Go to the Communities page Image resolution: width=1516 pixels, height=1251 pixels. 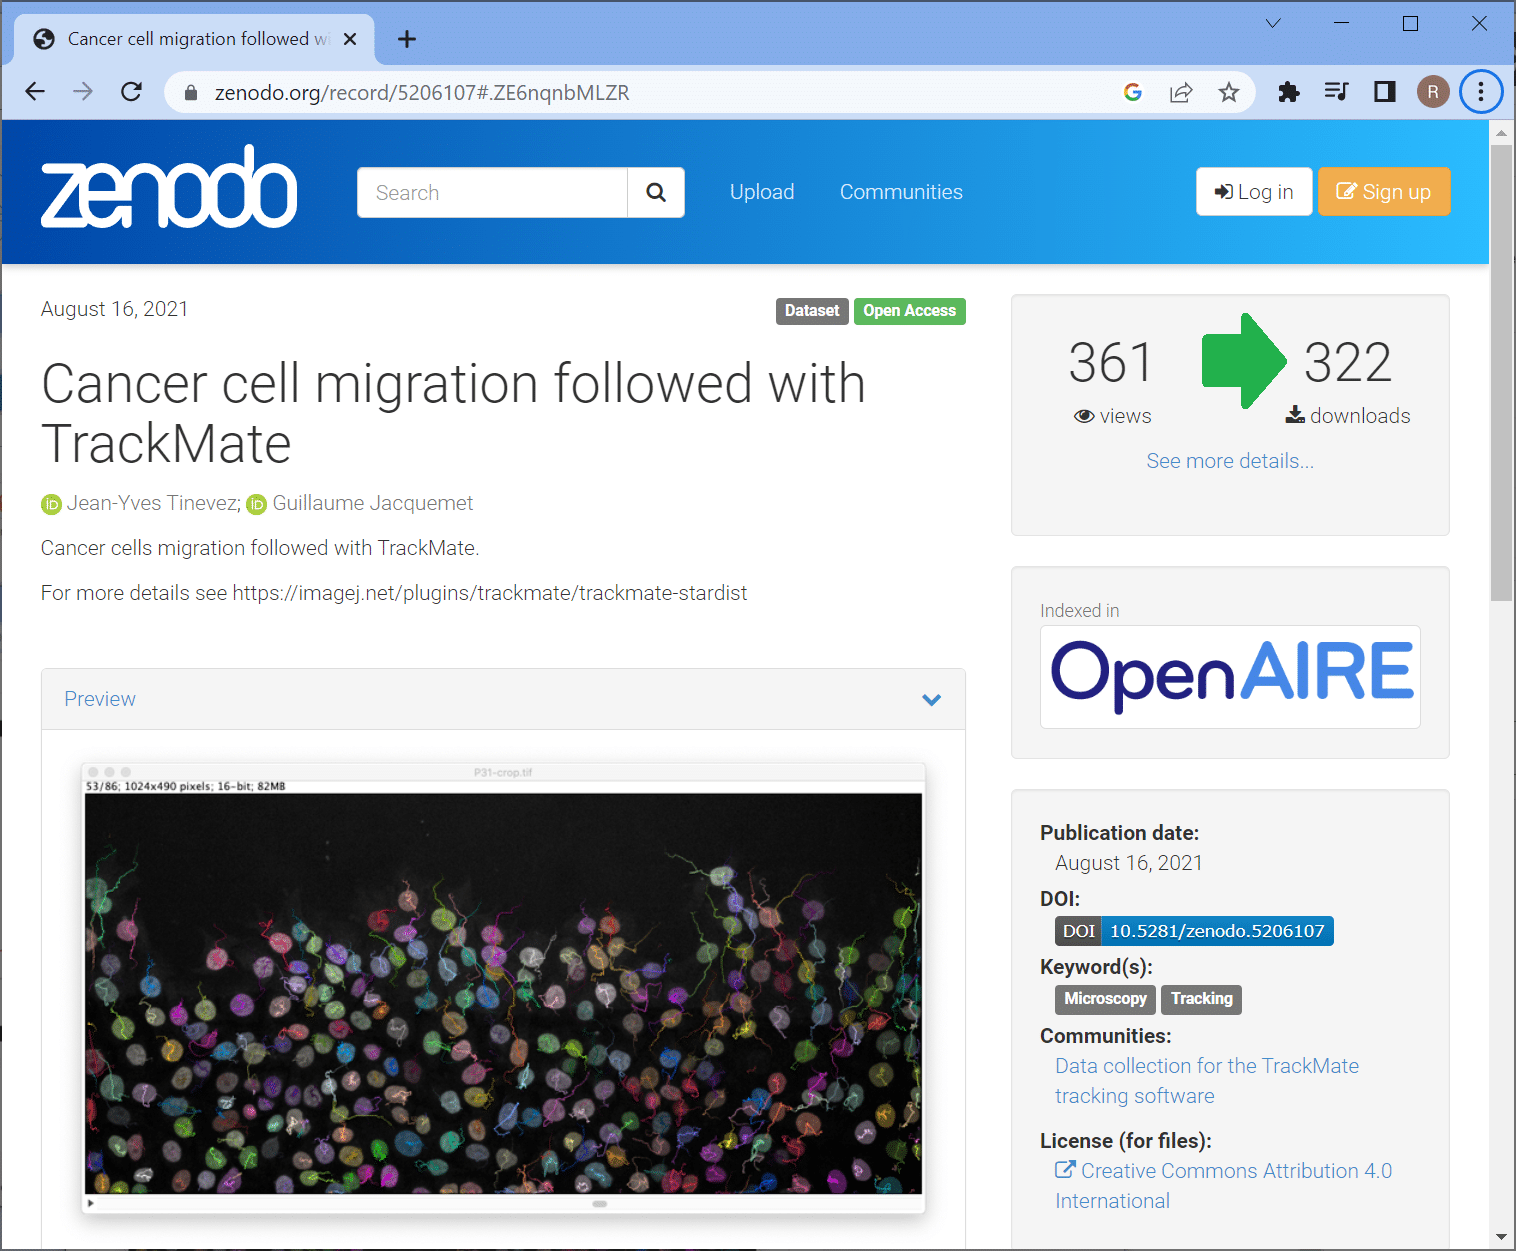pos(901,192)
